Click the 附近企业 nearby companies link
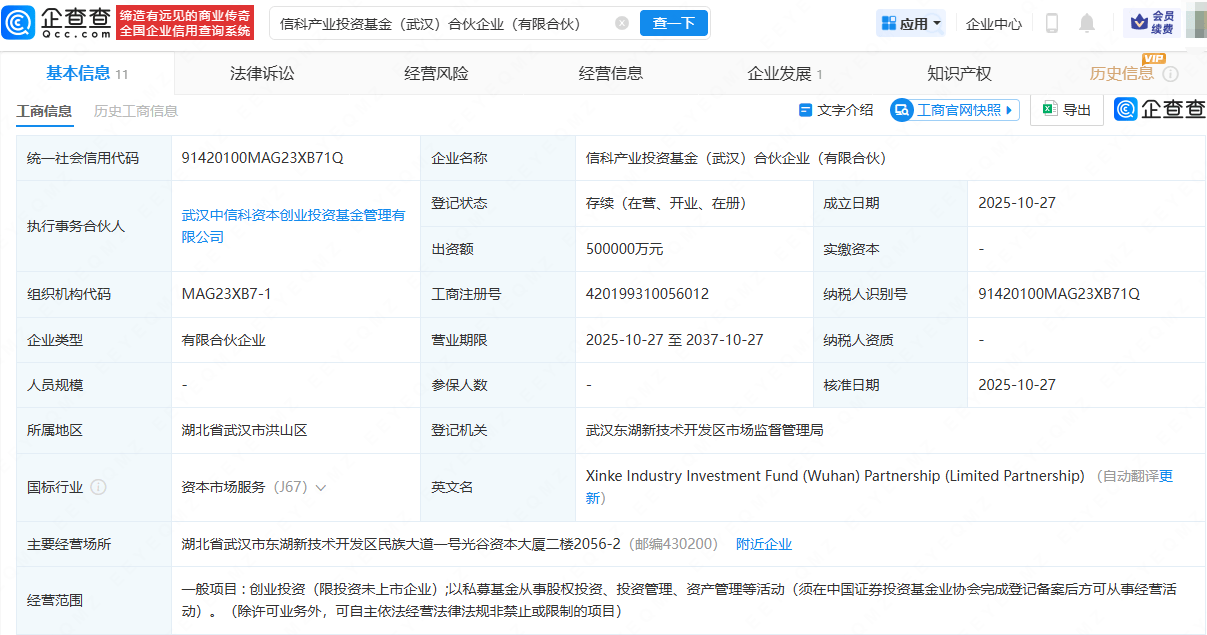 coord(763,544)
